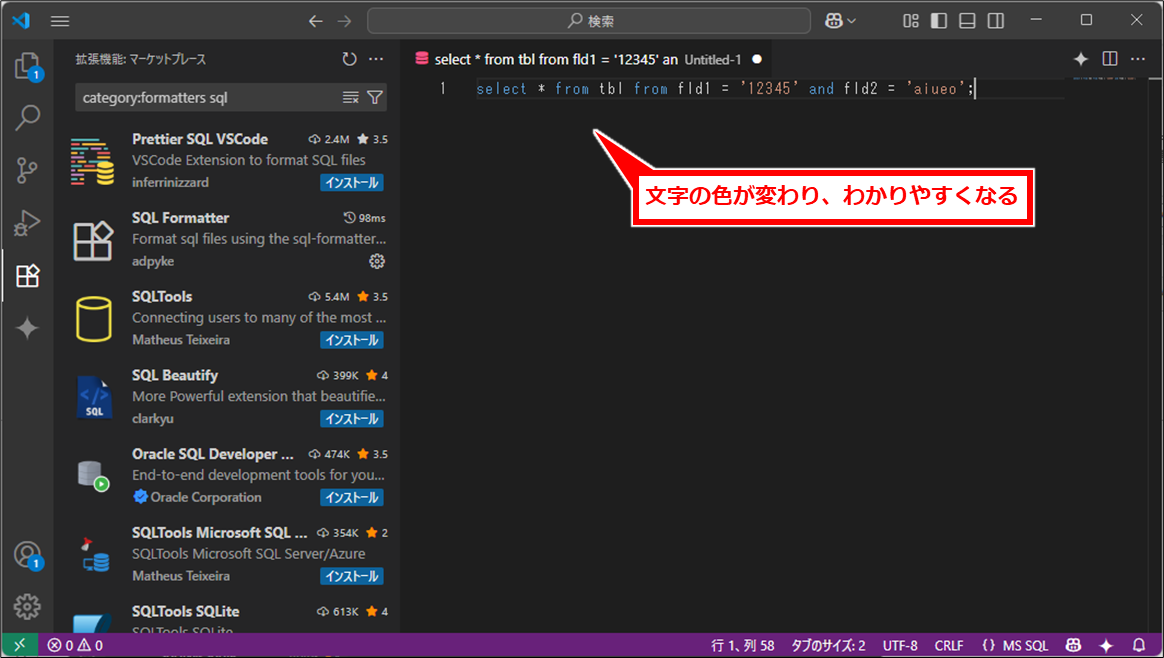Click the 'aiueo' string in the query

(935, 88)
